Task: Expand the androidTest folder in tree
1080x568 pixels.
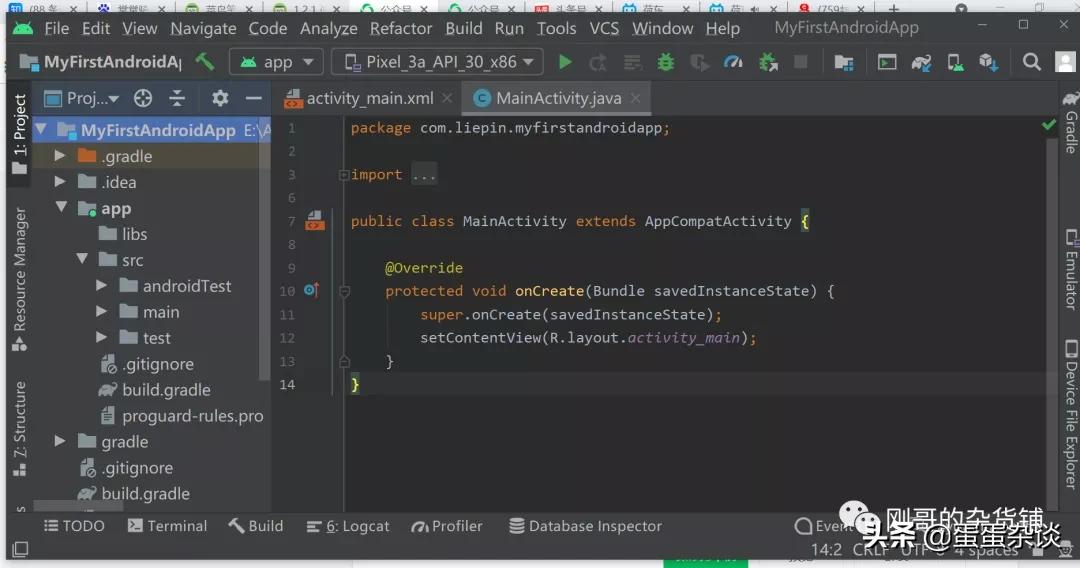Action: click(102, 286)
